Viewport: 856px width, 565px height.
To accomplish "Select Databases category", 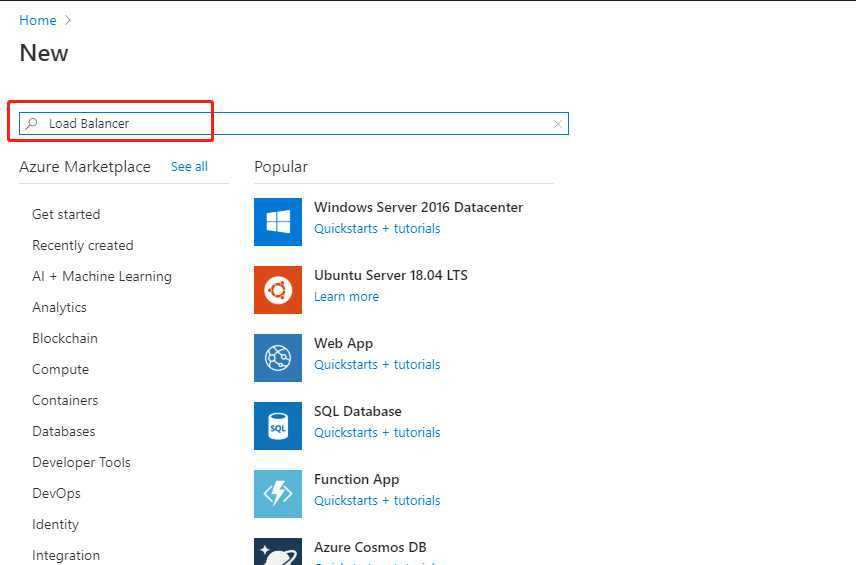I will click(63, 431).
